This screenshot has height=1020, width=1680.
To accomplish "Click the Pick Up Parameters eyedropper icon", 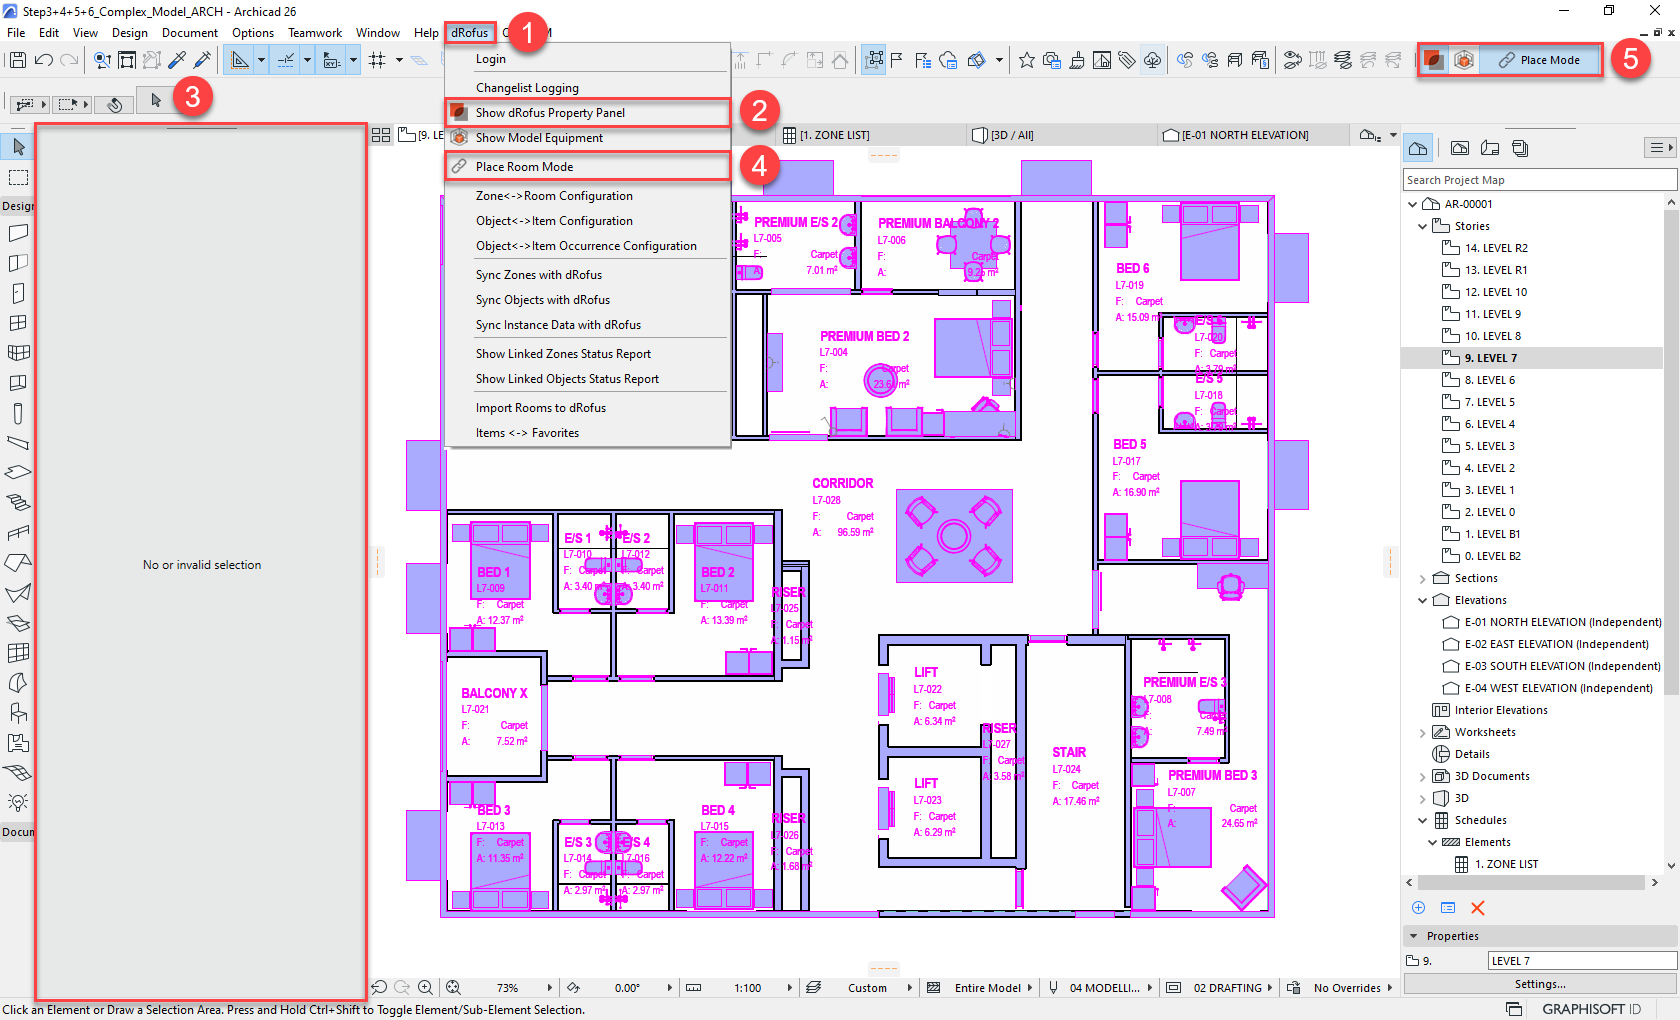I will [x=177, y=60].
